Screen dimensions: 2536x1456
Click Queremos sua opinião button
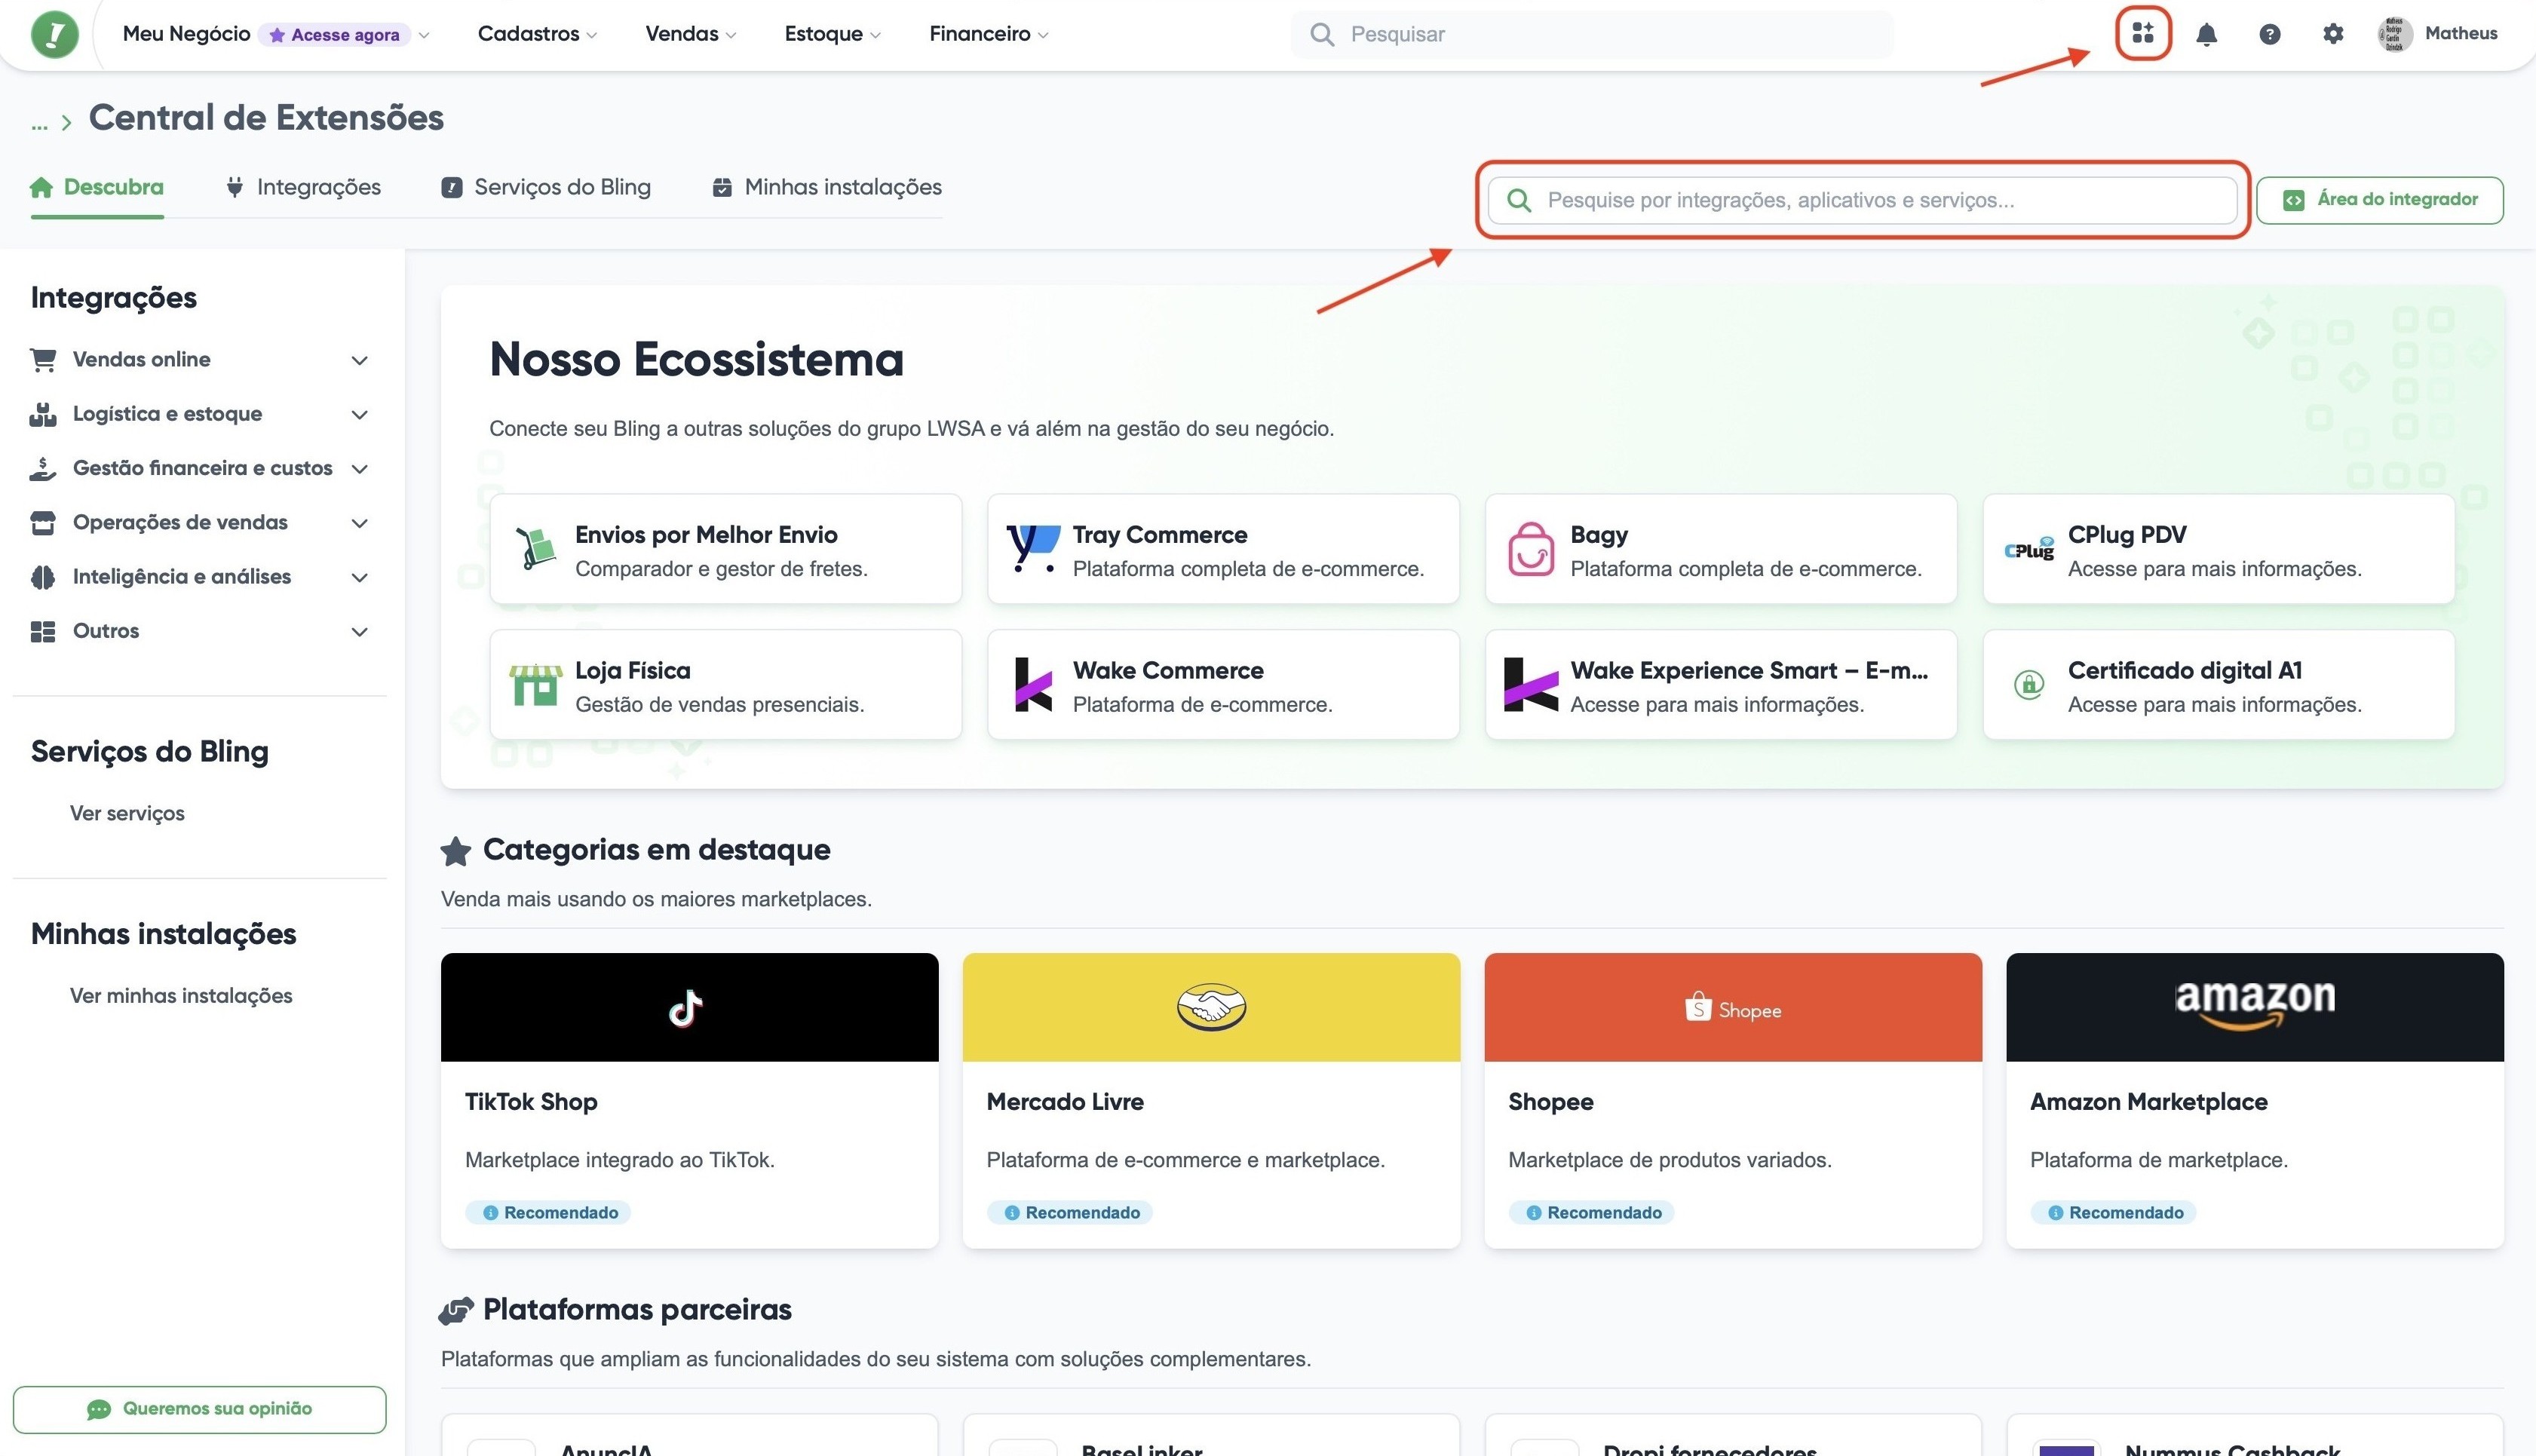click(200, 1409)
